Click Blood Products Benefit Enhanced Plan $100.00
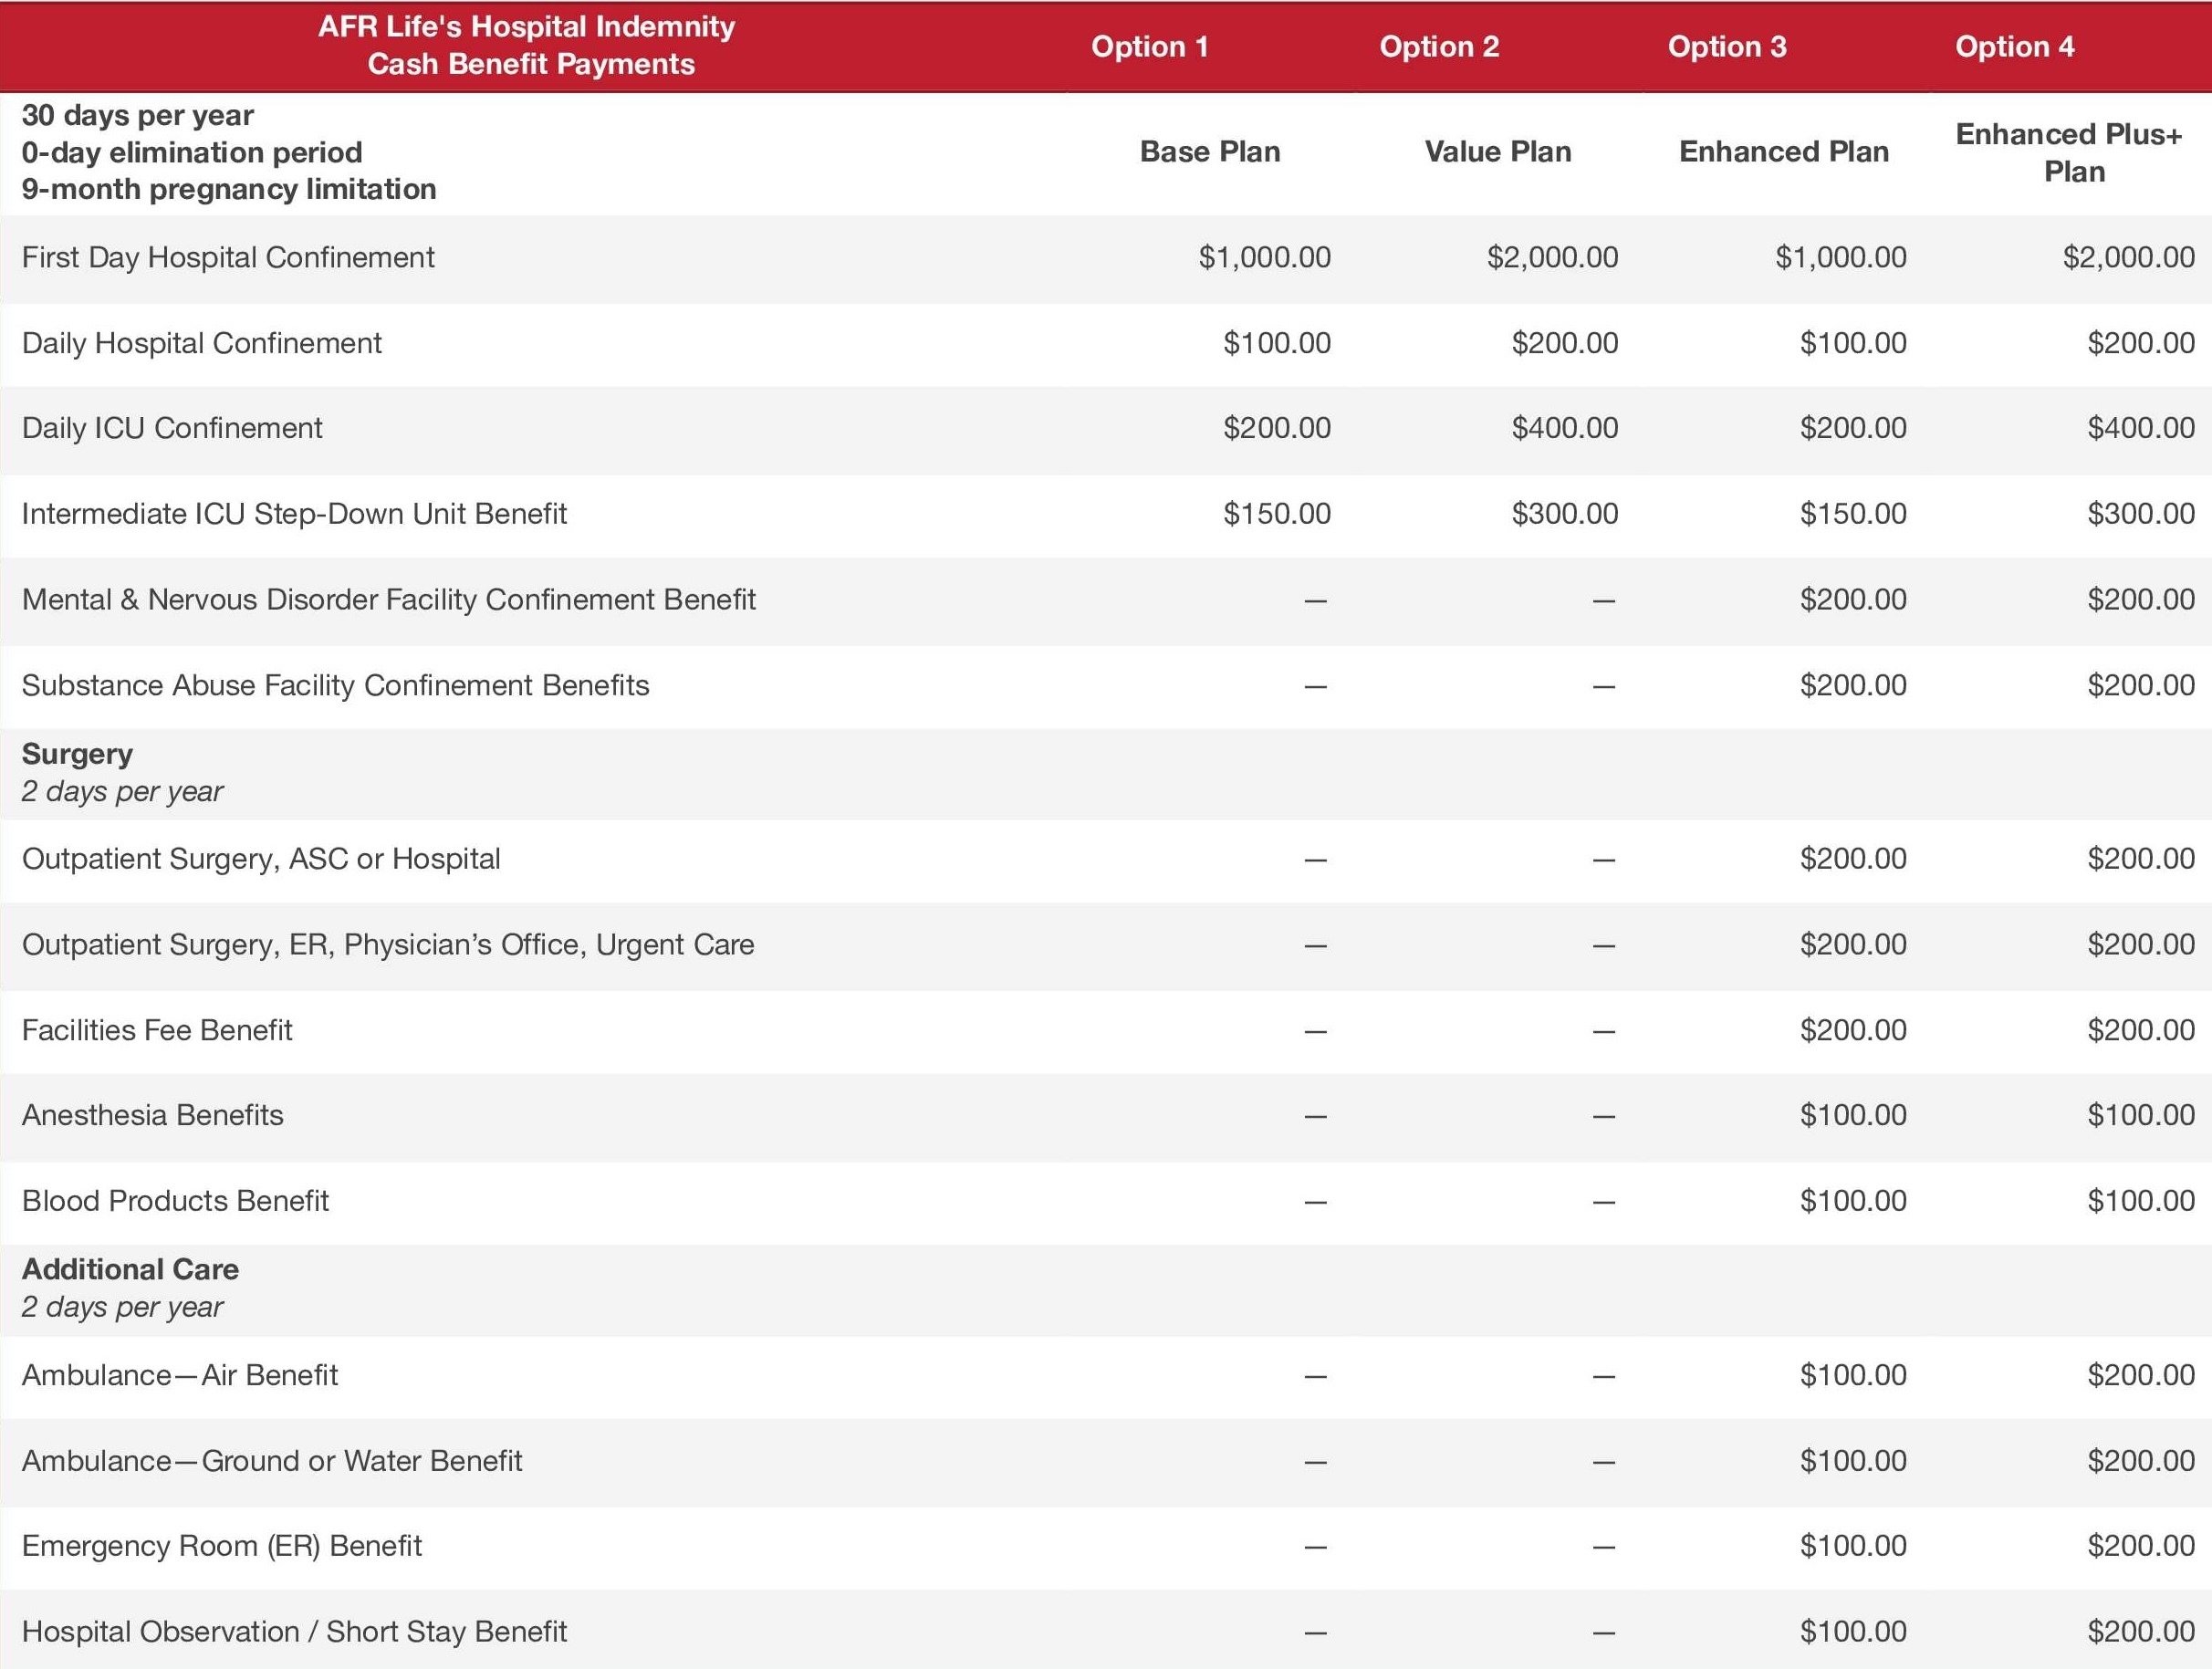This screenshot has height=1669, width=2212. [1853, 1201]
